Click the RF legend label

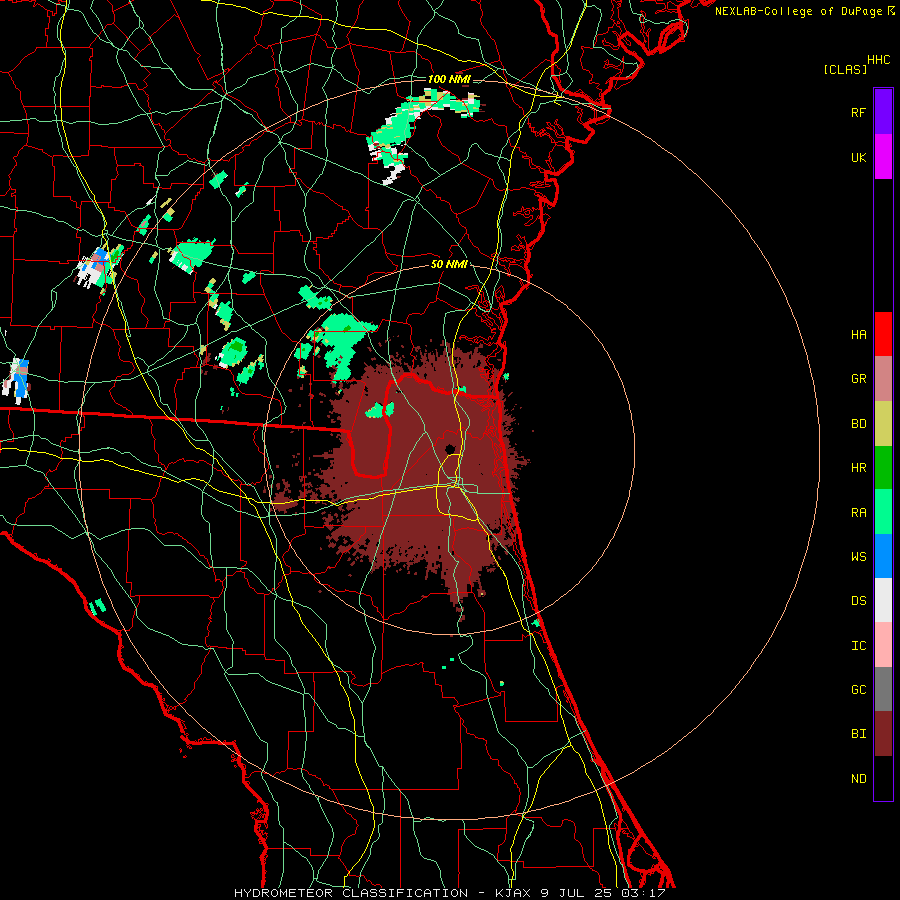(858, 112)
